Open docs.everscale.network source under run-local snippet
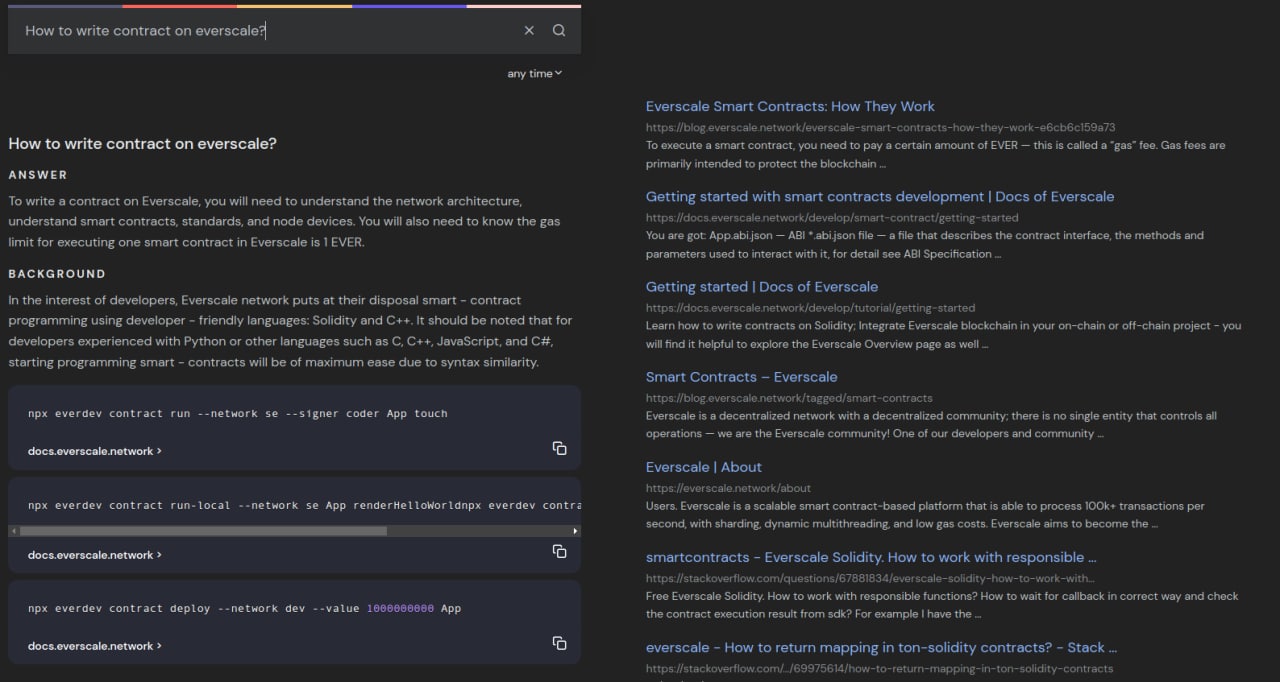The image size is (1280, 682). click(x=94, y=555)
